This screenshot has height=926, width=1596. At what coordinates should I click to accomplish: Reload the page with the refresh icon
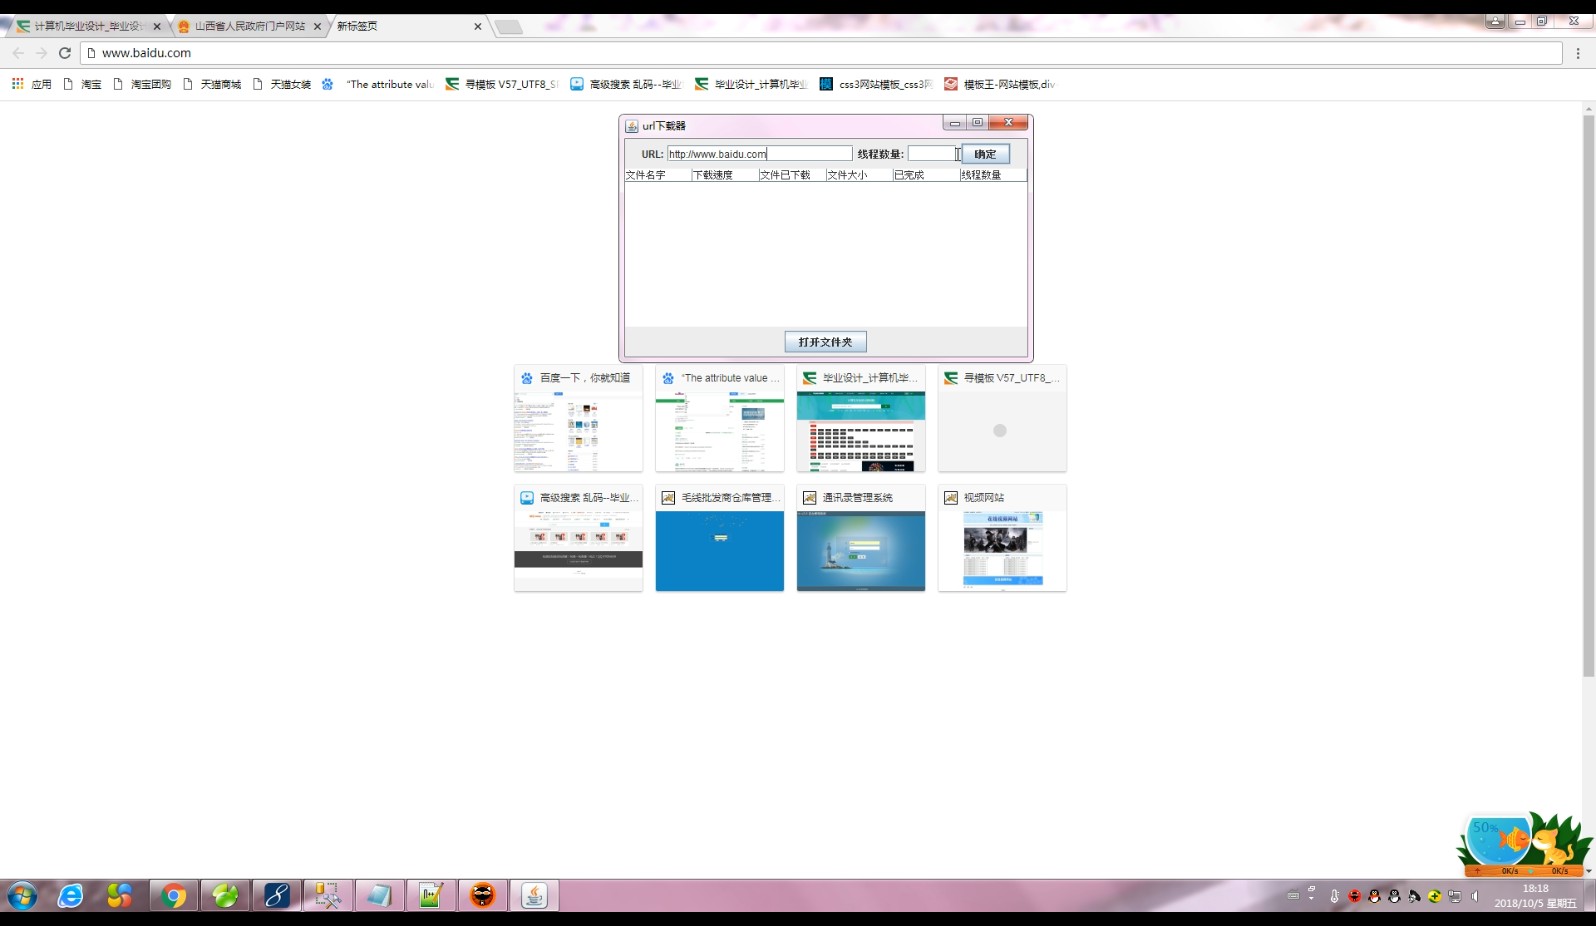(65, 53)
